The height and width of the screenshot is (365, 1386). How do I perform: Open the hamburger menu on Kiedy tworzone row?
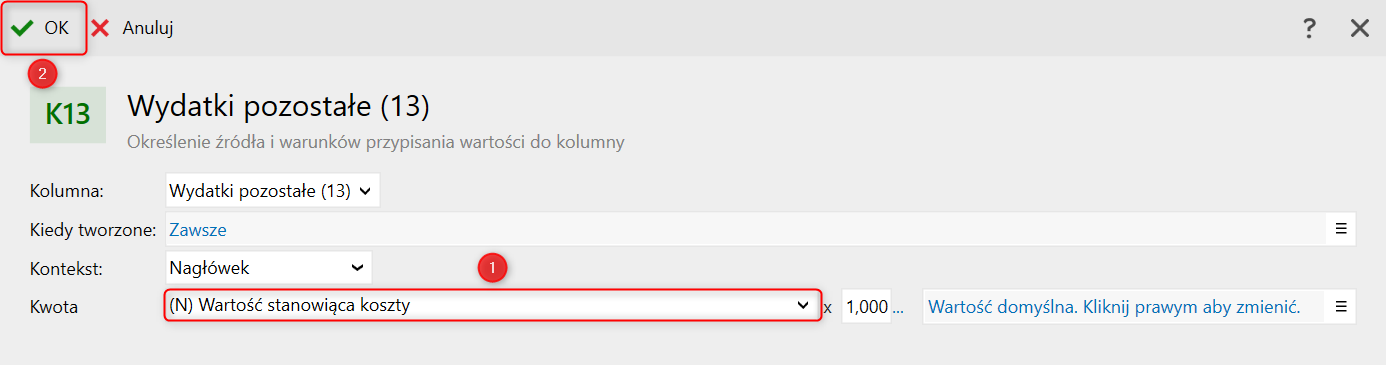coord(1341,229)
